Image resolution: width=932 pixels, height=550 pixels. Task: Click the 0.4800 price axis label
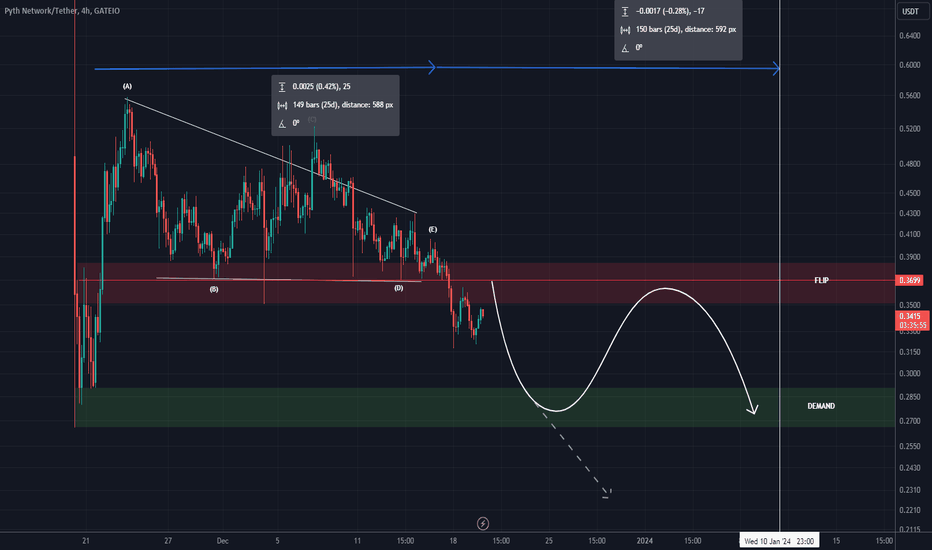(909, 164)
